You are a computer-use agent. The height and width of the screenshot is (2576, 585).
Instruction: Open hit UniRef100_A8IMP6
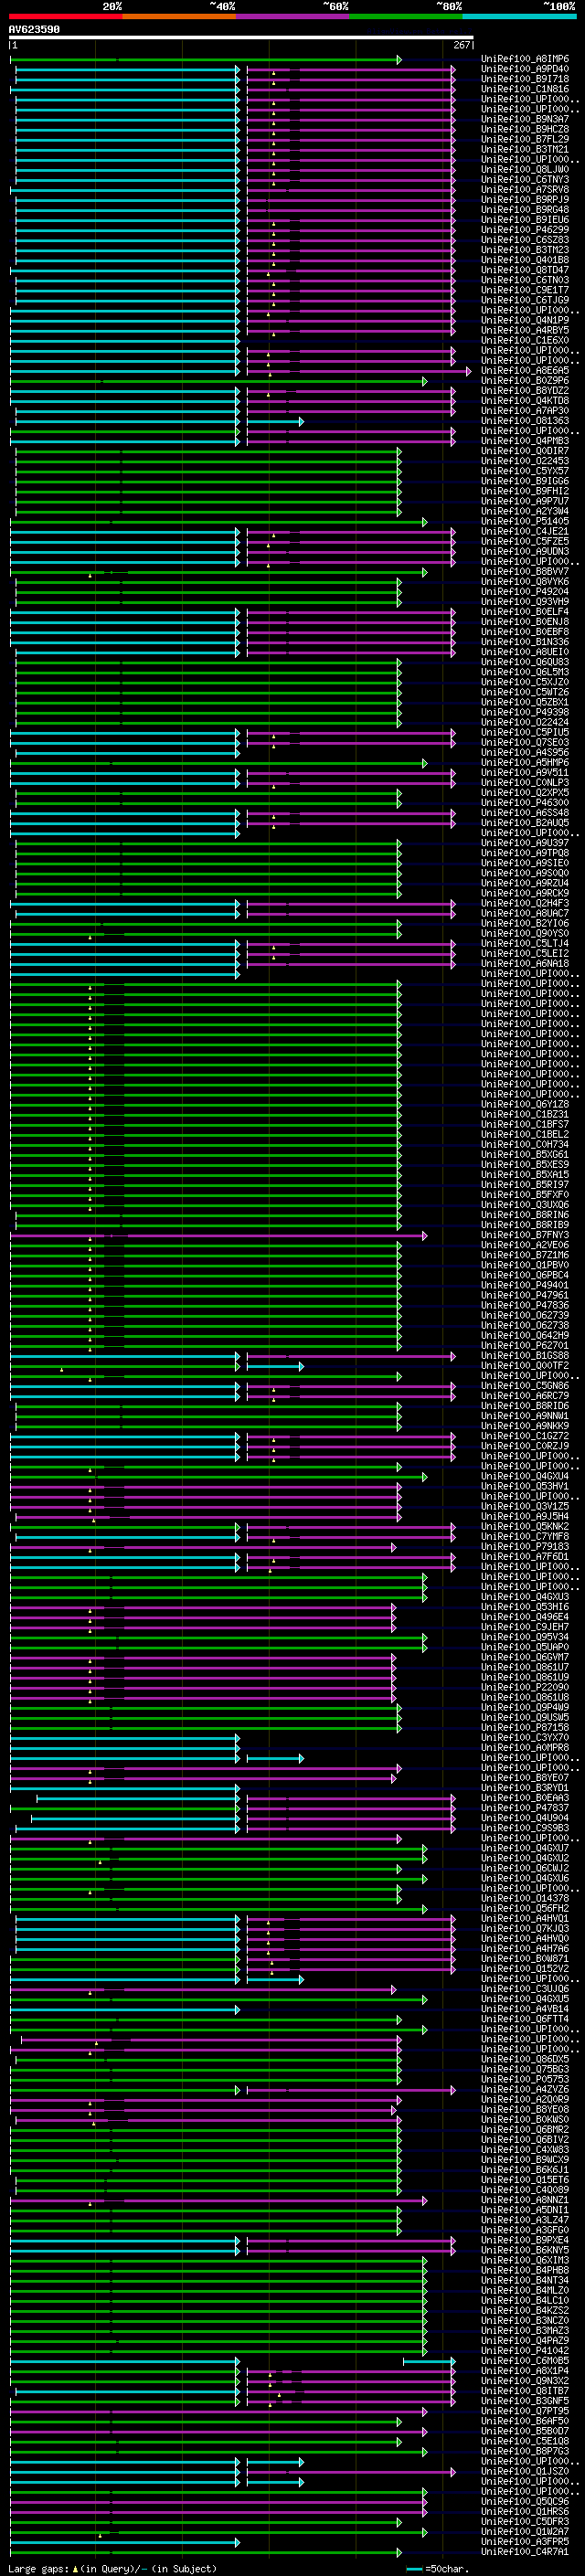pos(525,59)
